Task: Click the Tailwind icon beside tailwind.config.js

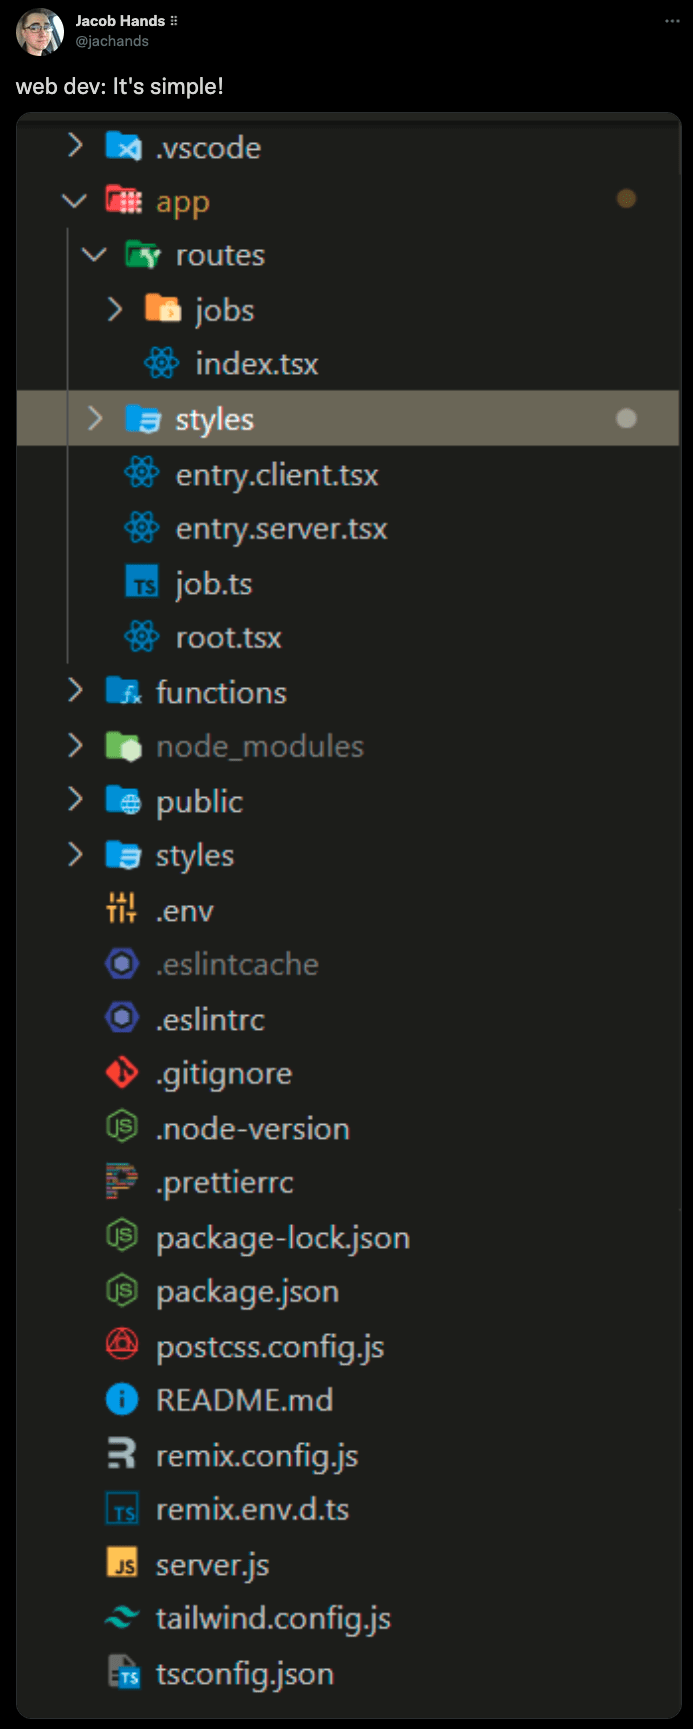Action: coord(122,1618)
